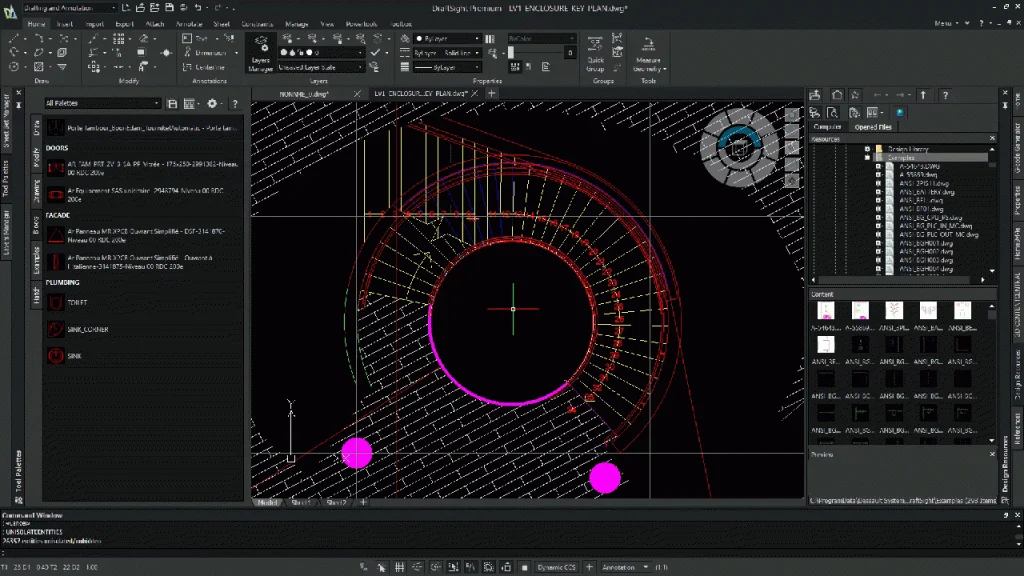Toggle Grid display in status bar
1024x576 pixels.
tap(400, 567)
